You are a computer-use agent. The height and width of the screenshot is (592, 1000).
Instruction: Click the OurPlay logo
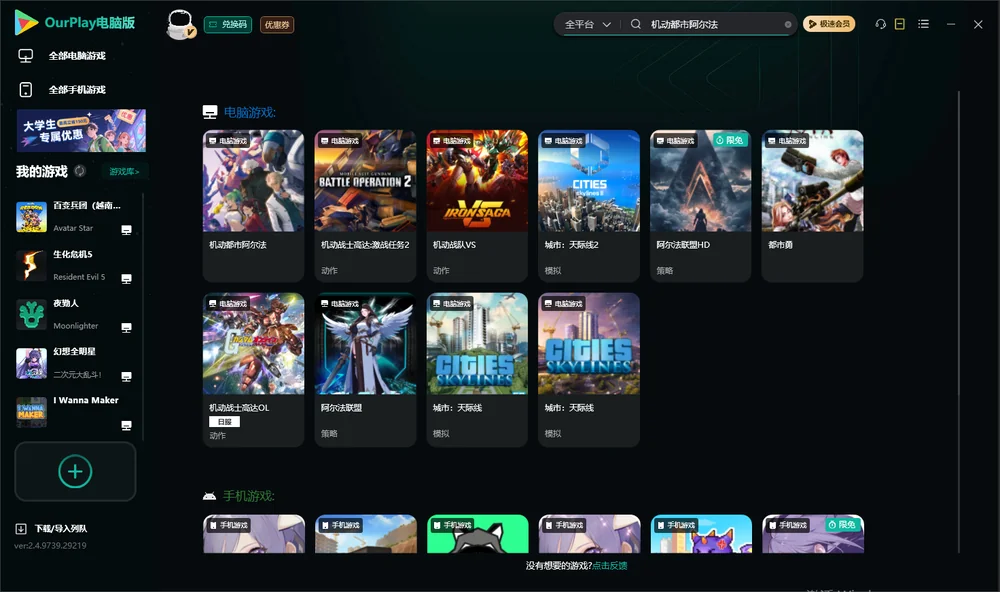point(75,22)
